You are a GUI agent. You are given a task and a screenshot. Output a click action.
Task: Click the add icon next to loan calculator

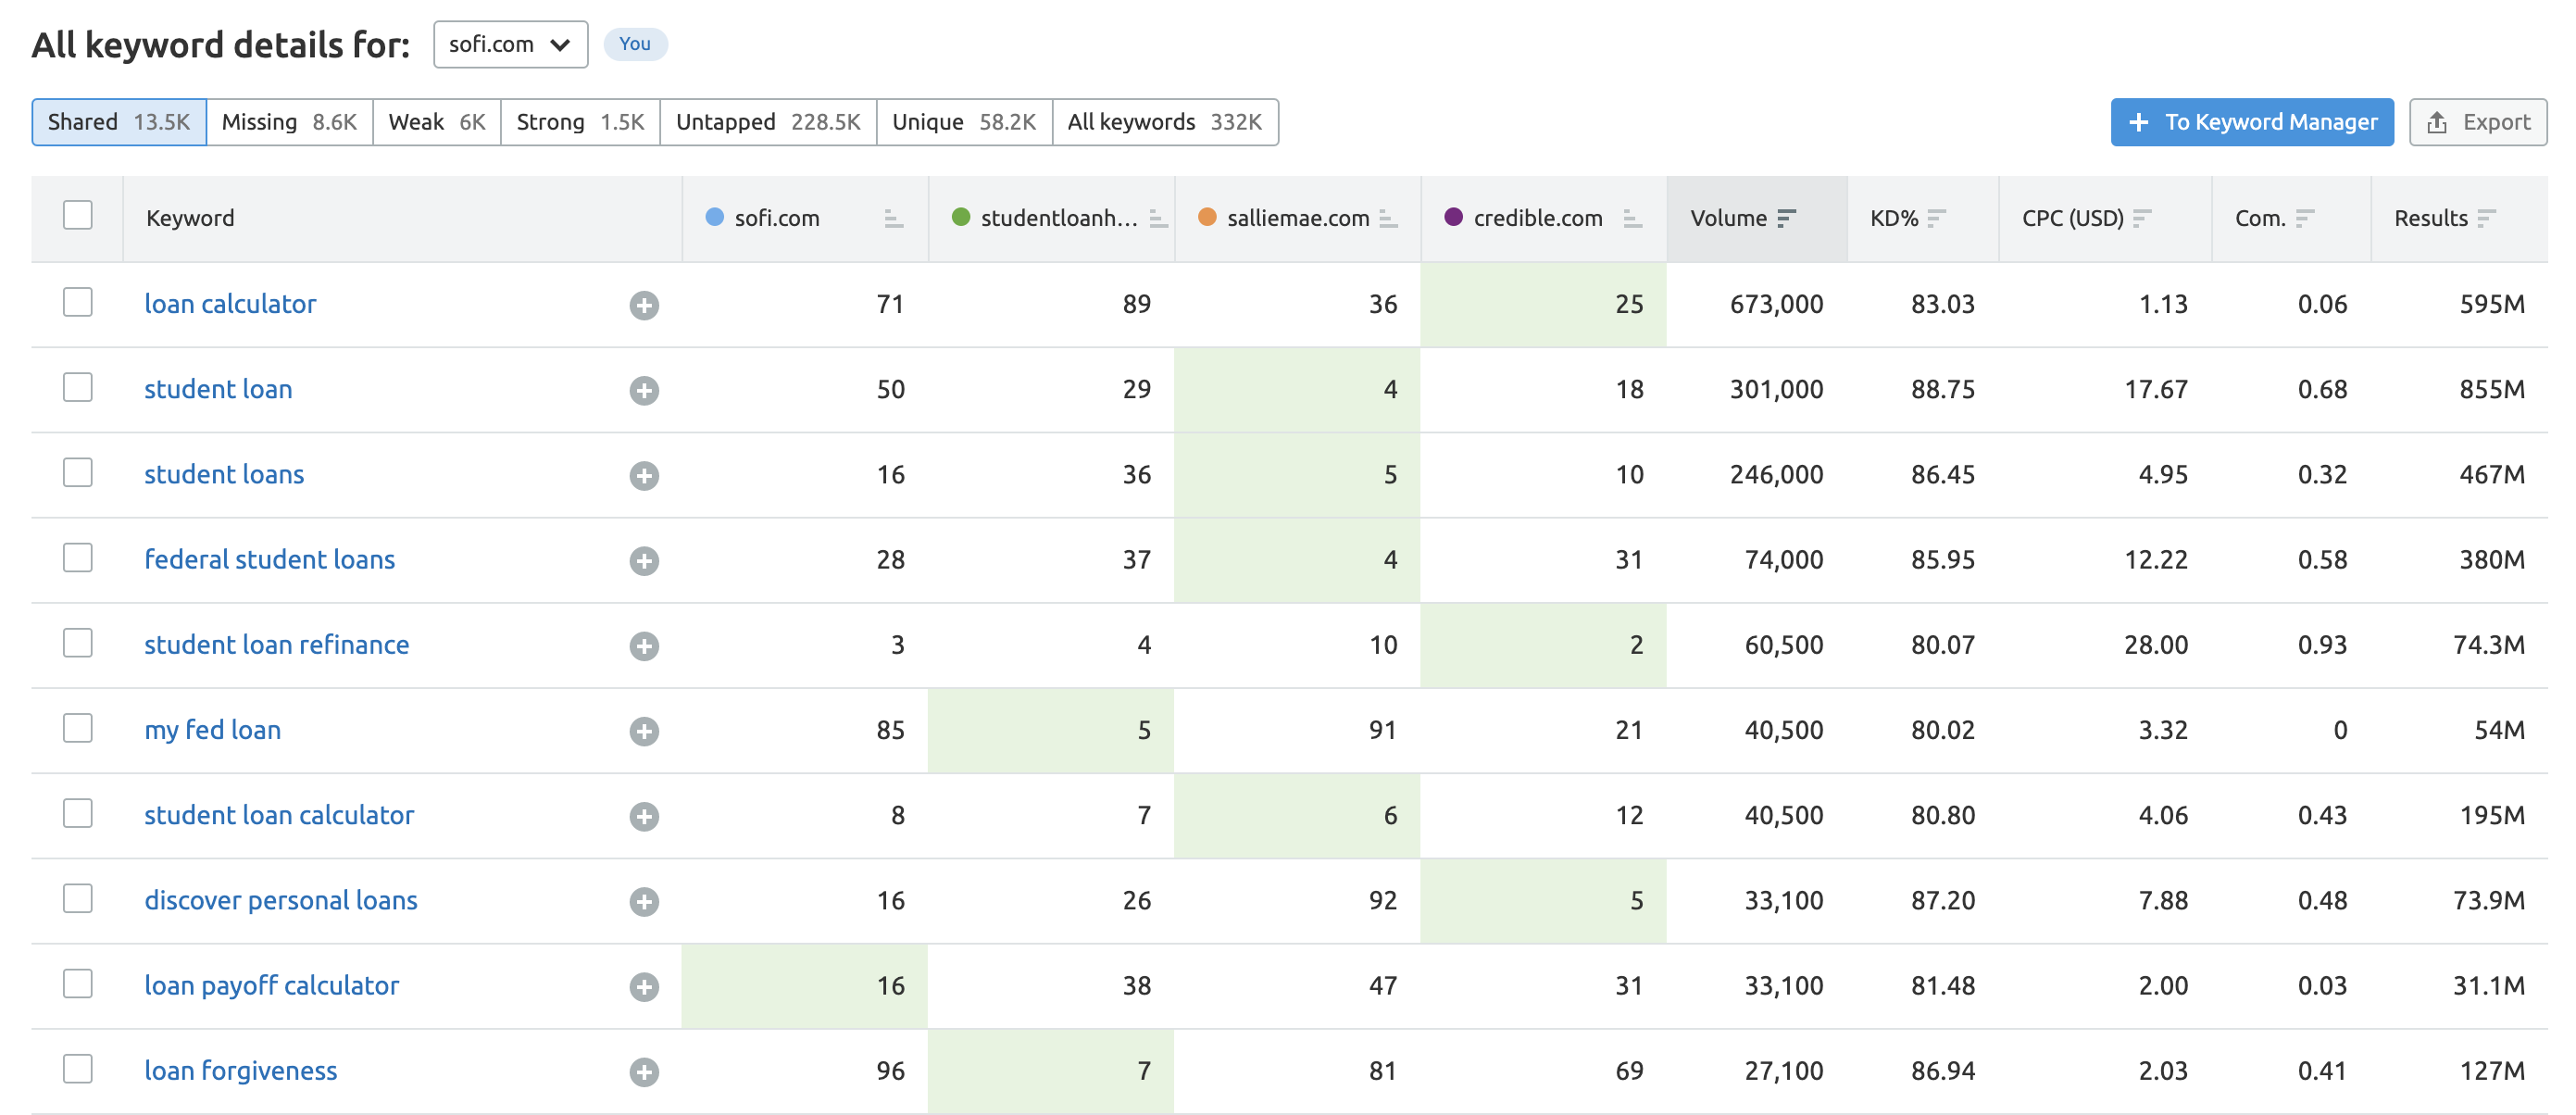click(643, 304)
